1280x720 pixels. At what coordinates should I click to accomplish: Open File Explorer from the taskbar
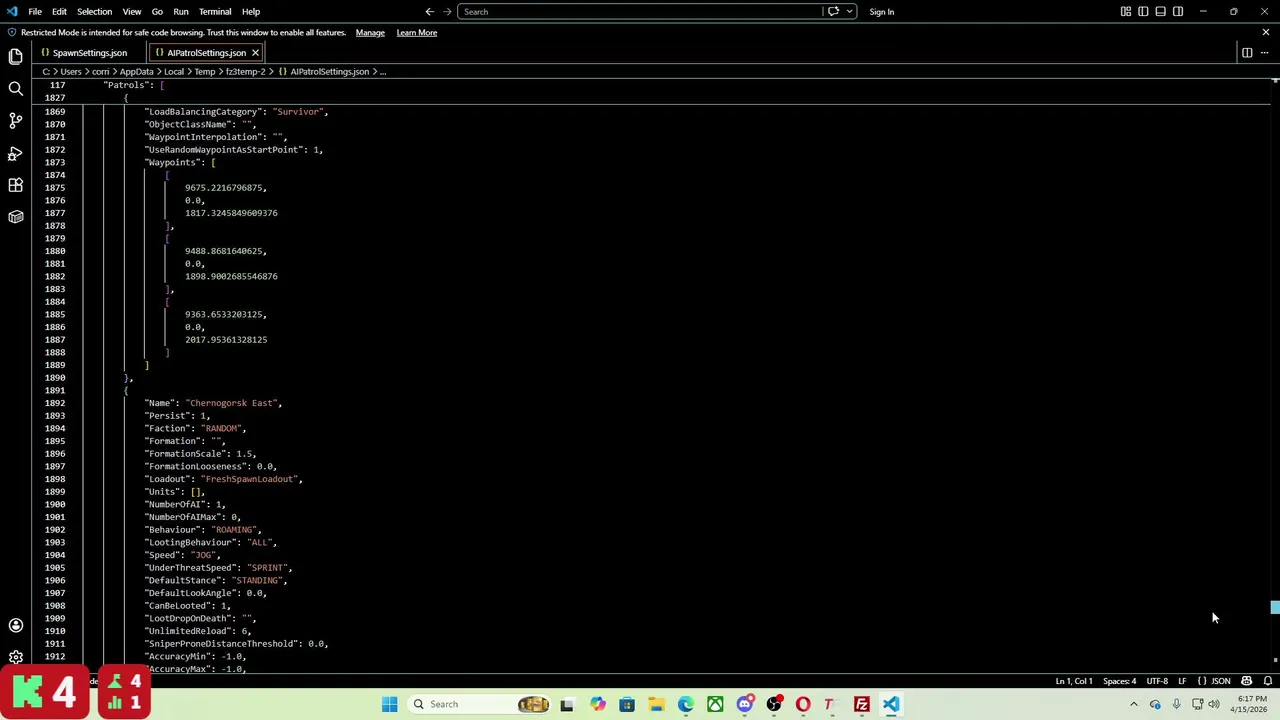[656, 704]
